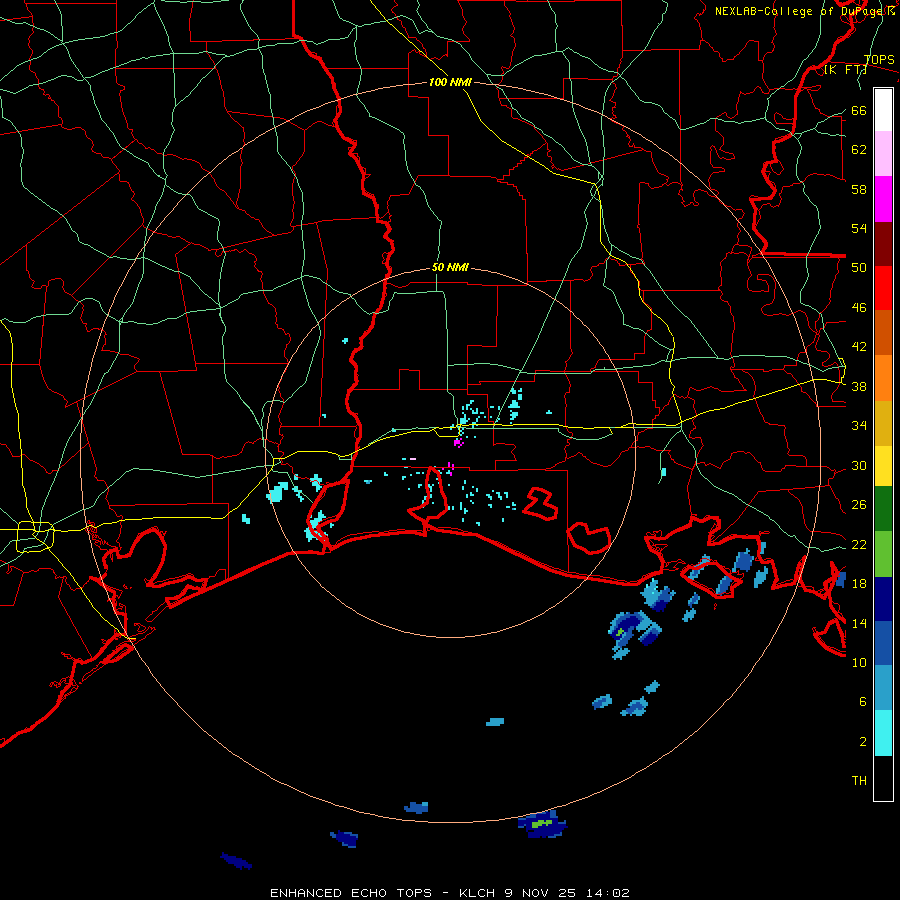Click the cyan 2-6 legend swatch
Screen dimensions: 900x900
point(883,733)
